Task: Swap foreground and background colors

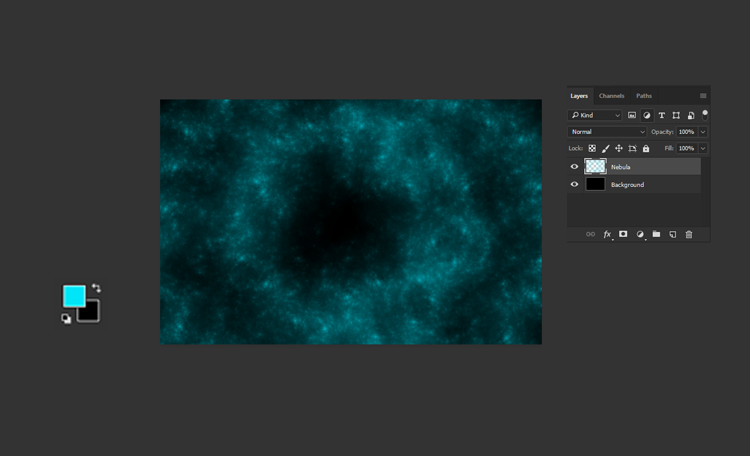Action: tap(96, 288)
